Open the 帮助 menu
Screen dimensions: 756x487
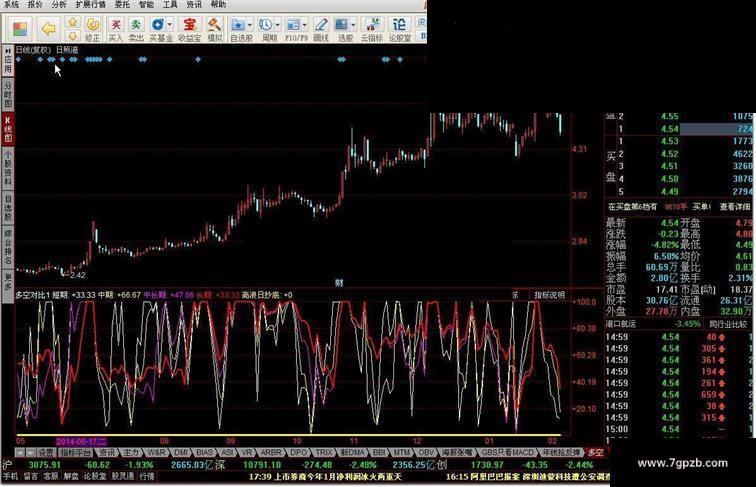[218, 4]
